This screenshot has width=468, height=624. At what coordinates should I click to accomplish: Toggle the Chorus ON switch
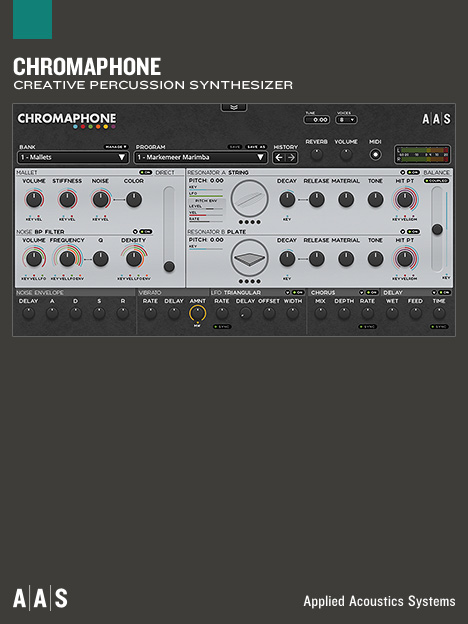tap(372, 292)
